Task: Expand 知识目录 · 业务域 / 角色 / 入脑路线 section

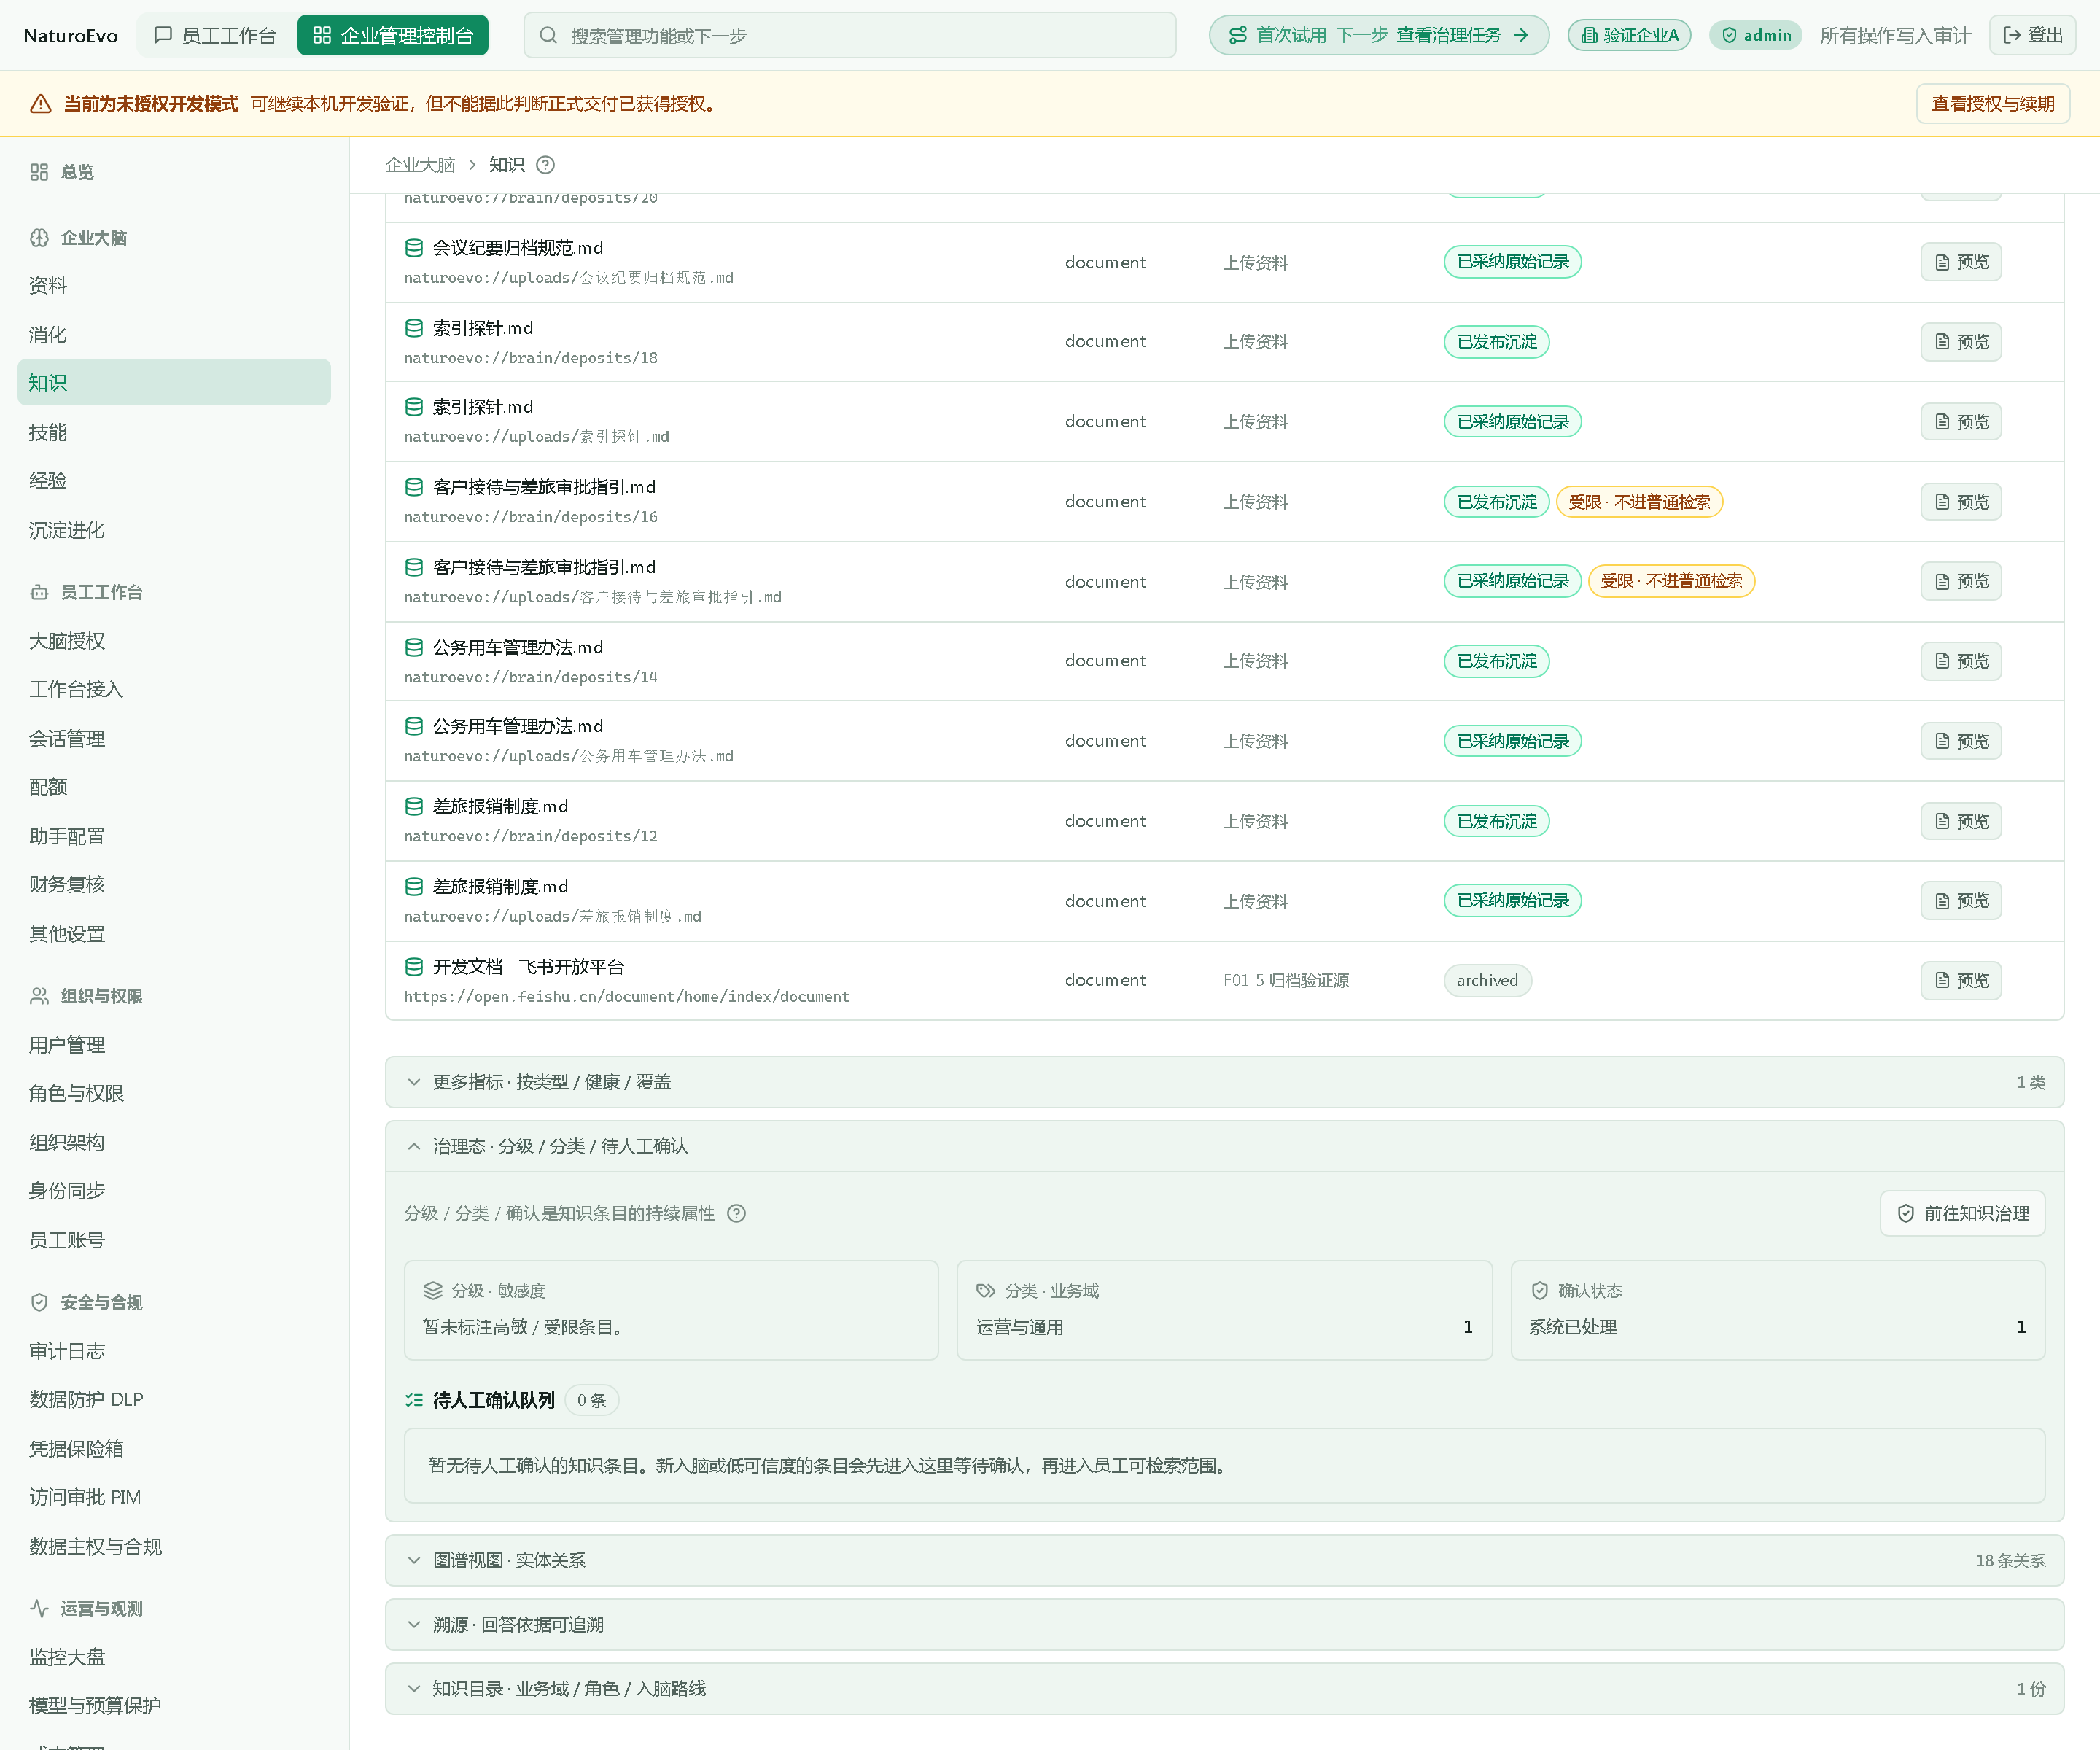Action: click(x=1225, y=1688)
